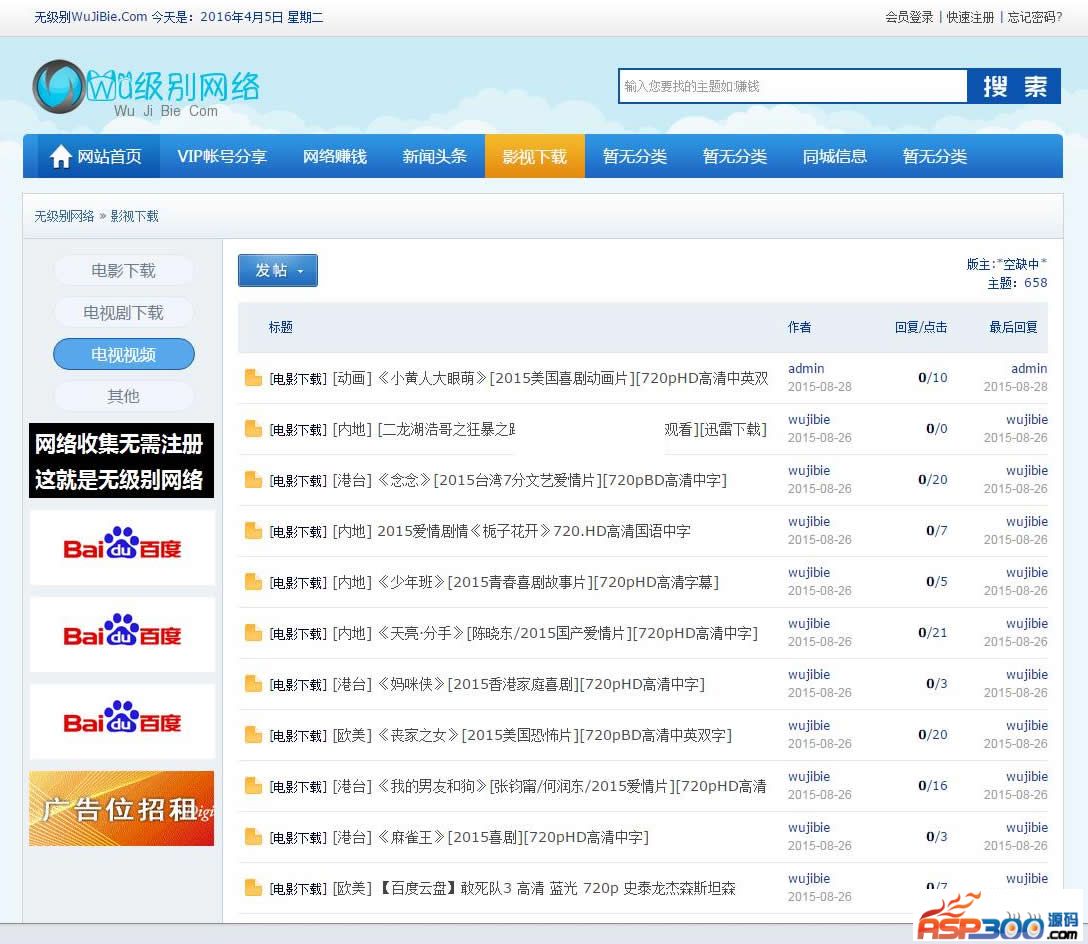Click the 广告位招租 advertisement banner
Image resolution: width=1088 pixels, height=944 pixels.
(x=122, y=808)
